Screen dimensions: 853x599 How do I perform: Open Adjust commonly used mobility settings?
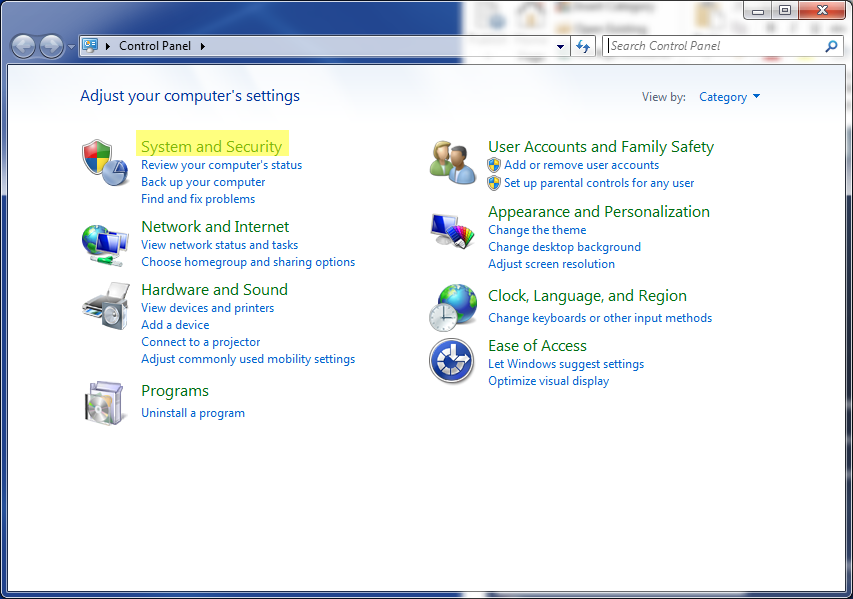tap(248, 359)
